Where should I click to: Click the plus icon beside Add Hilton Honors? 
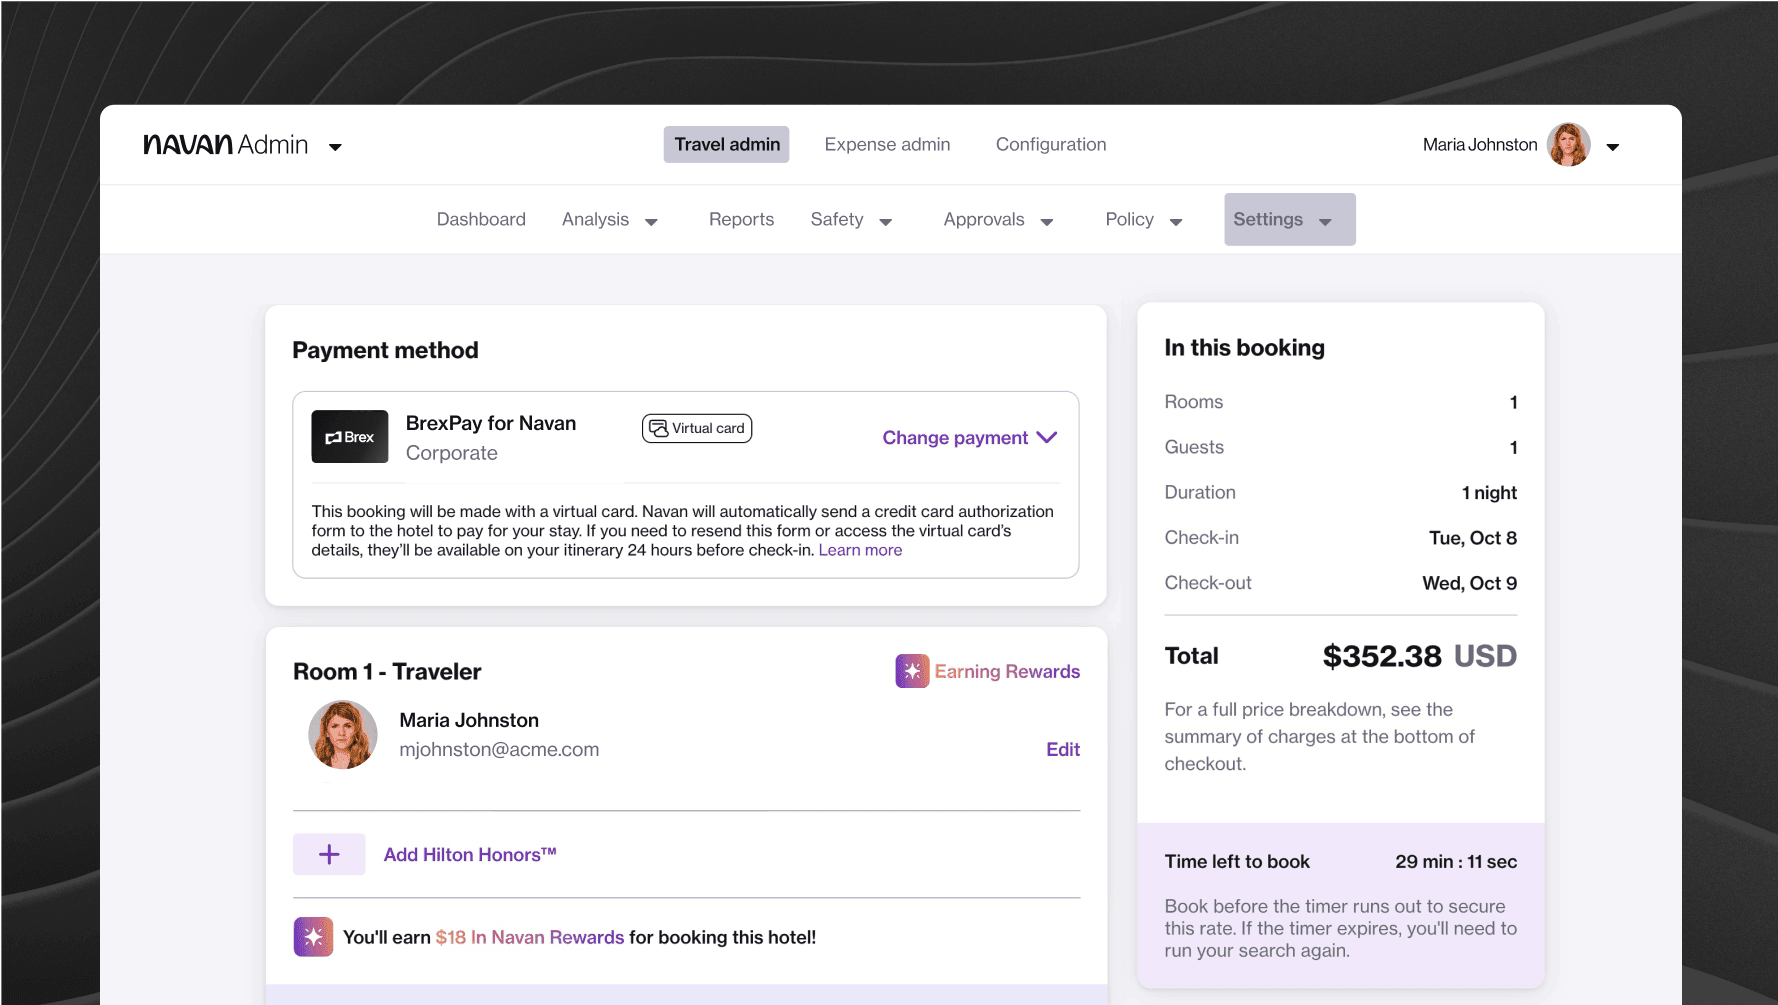tap(328, 854)
